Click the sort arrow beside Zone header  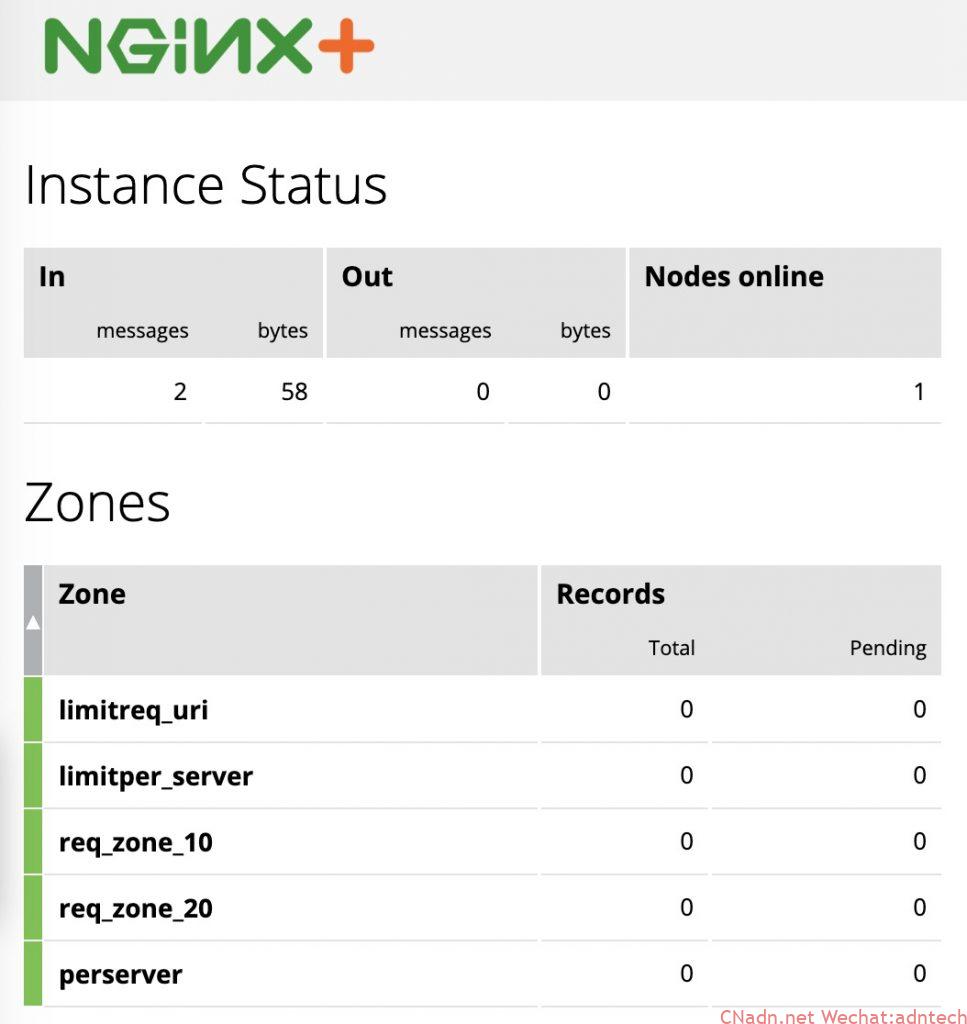click(x=33, y=622)
